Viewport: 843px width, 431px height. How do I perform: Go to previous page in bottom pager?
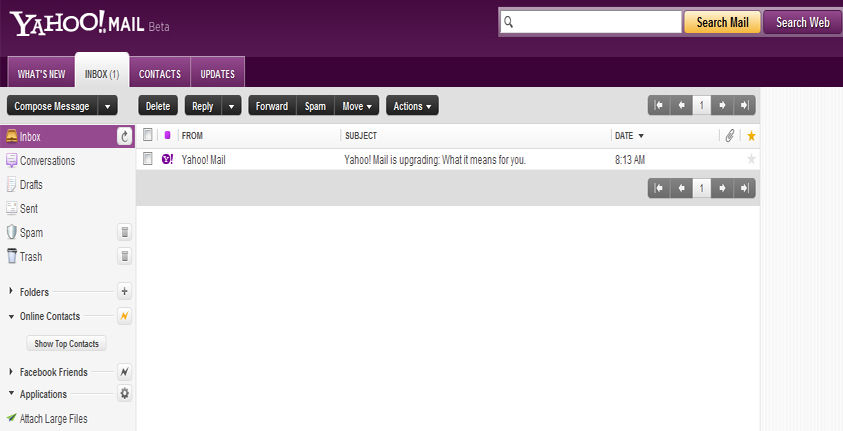pyautogui.click(x=681, y=188)
